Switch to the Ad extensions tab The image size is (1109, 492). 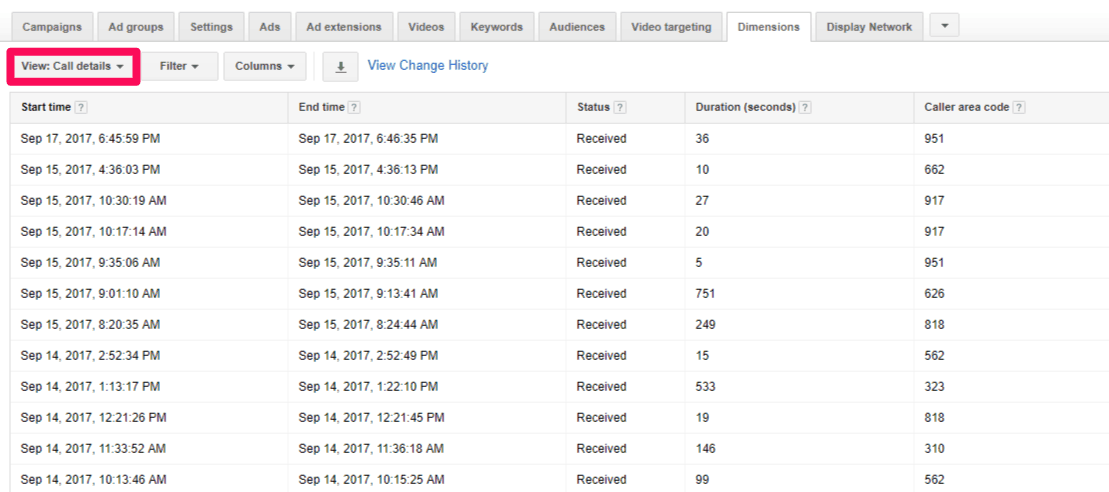click(x=344, y=27)
